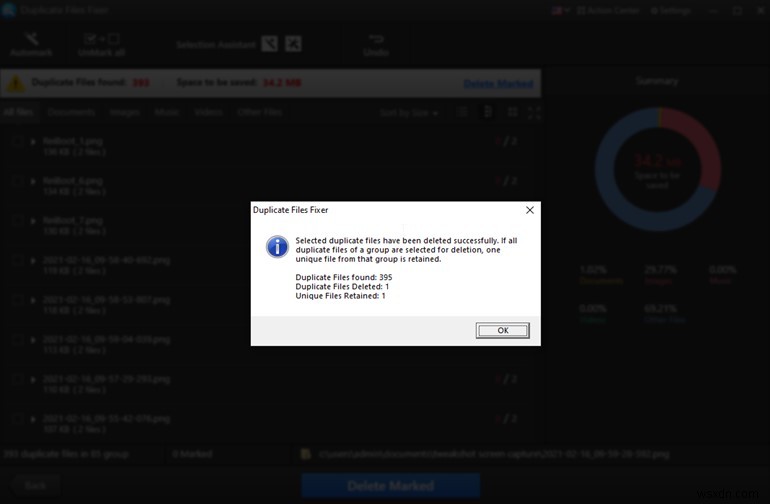This screenshot has width=770, height=504.
Task: Click the Duplicate Files Fixer app logo
Action: [x=8, y=10]
